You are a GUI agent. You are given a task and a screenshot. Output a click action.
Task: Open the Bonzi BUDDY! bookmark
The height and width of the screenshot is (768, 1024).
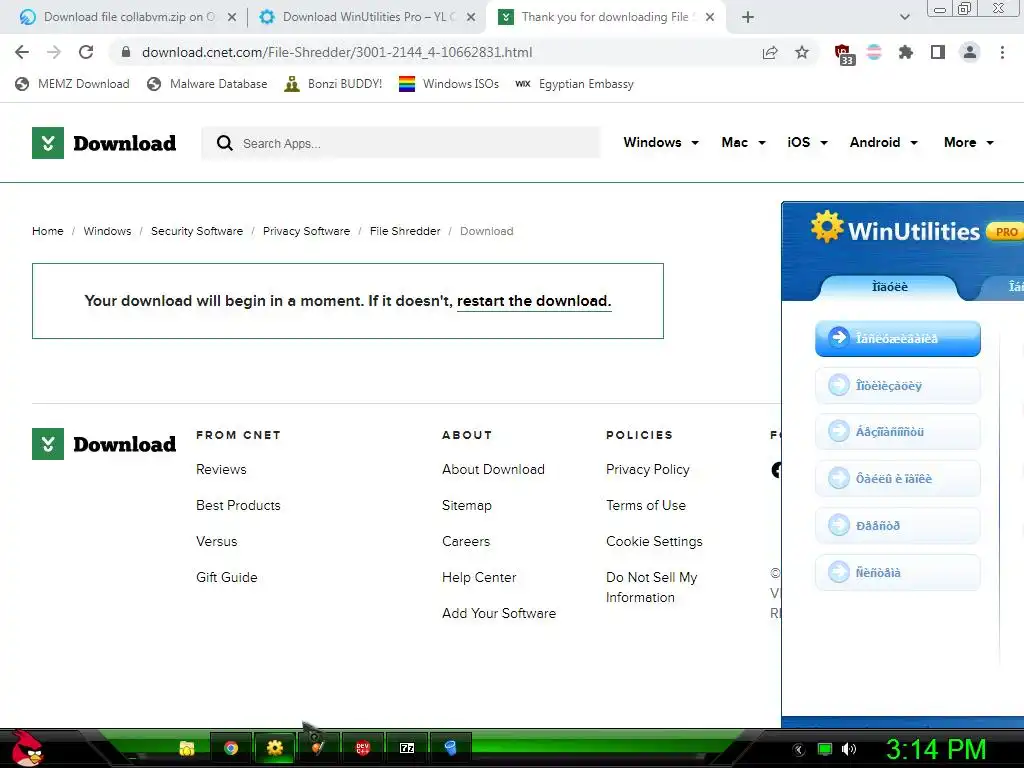point(333,84)
